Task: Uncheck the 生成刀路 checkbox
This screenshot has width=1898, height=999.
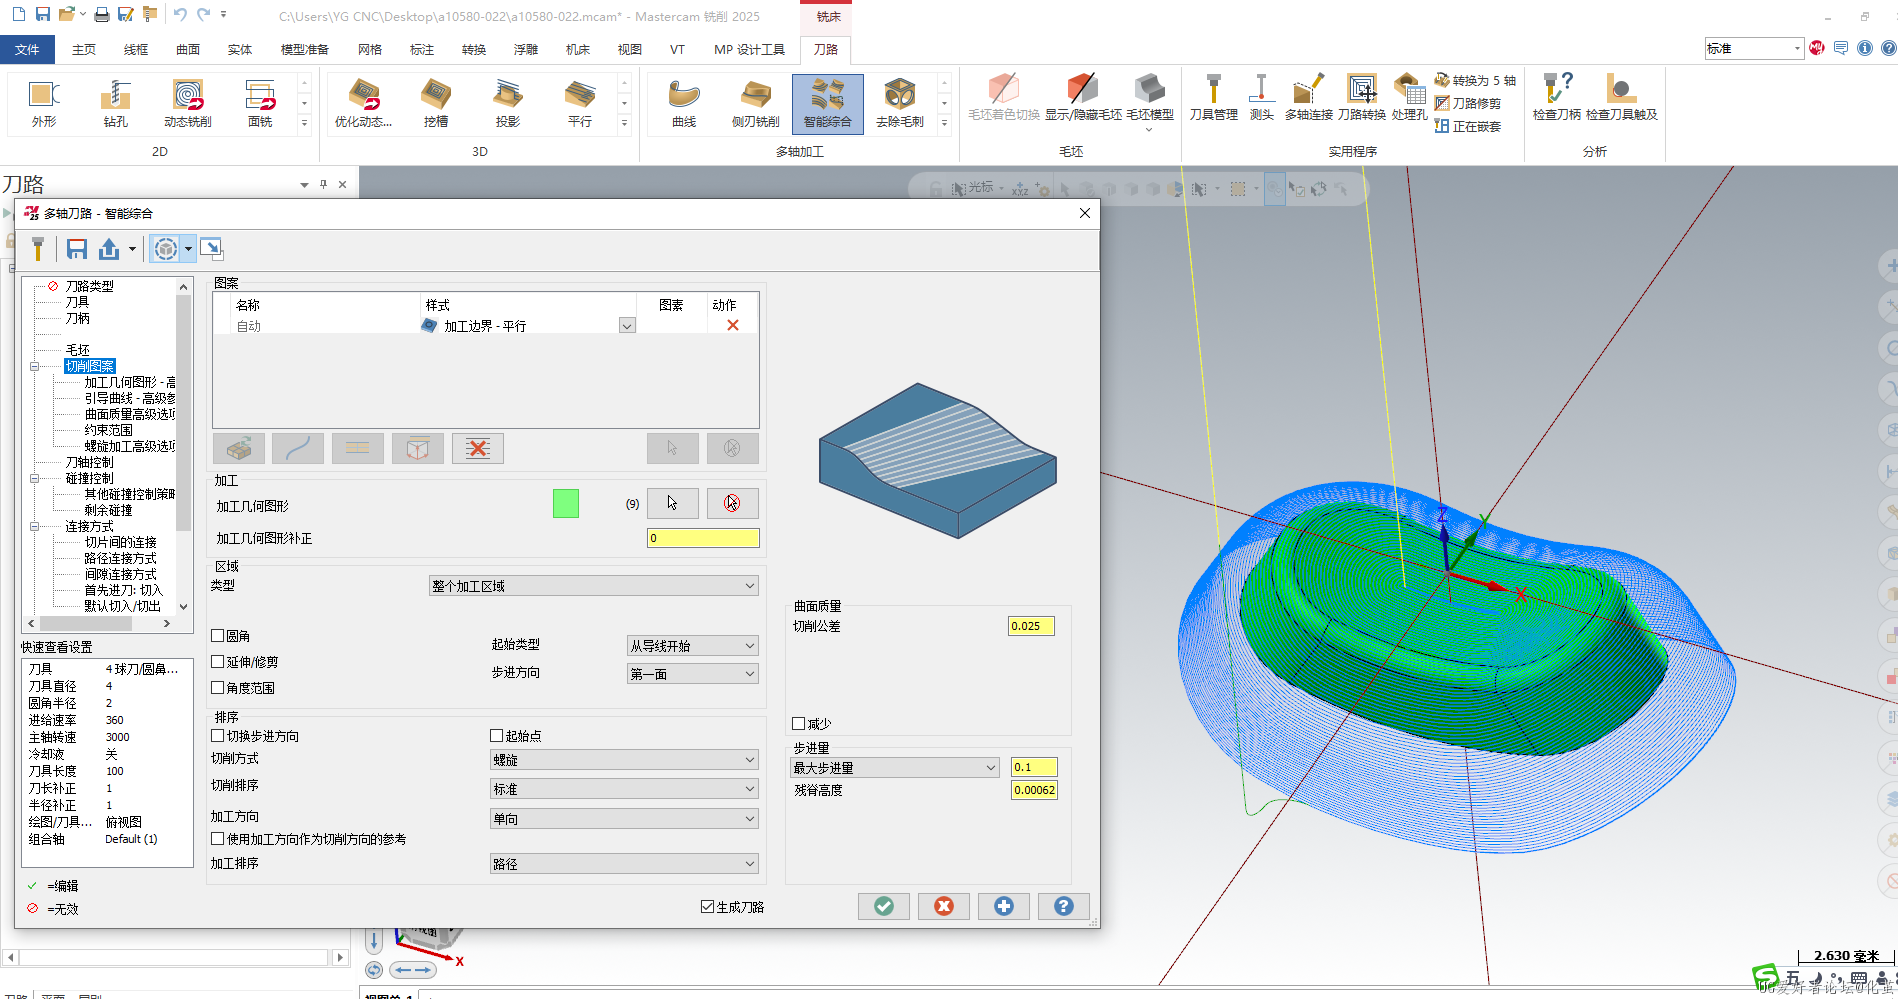Action: (707, 907)
